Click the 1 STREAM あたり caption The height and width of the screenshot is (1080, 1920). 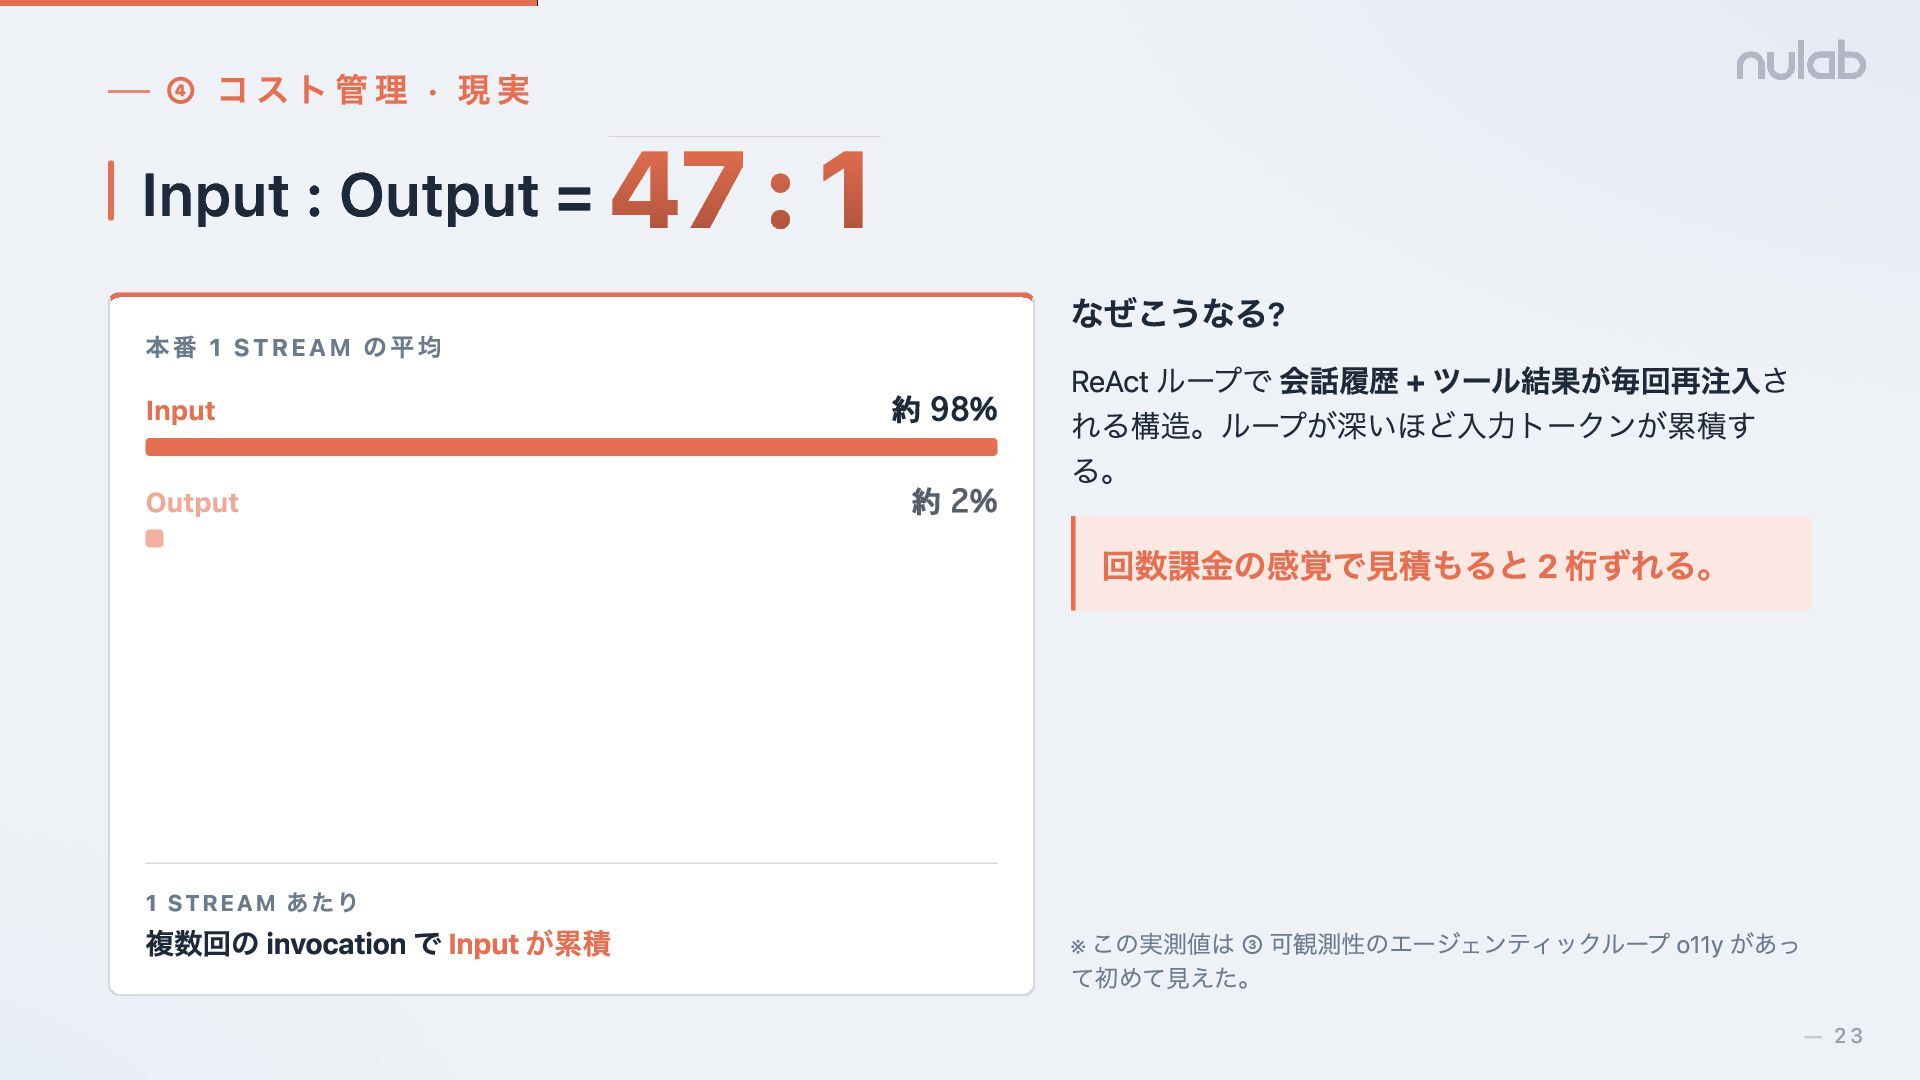point(252,903)
